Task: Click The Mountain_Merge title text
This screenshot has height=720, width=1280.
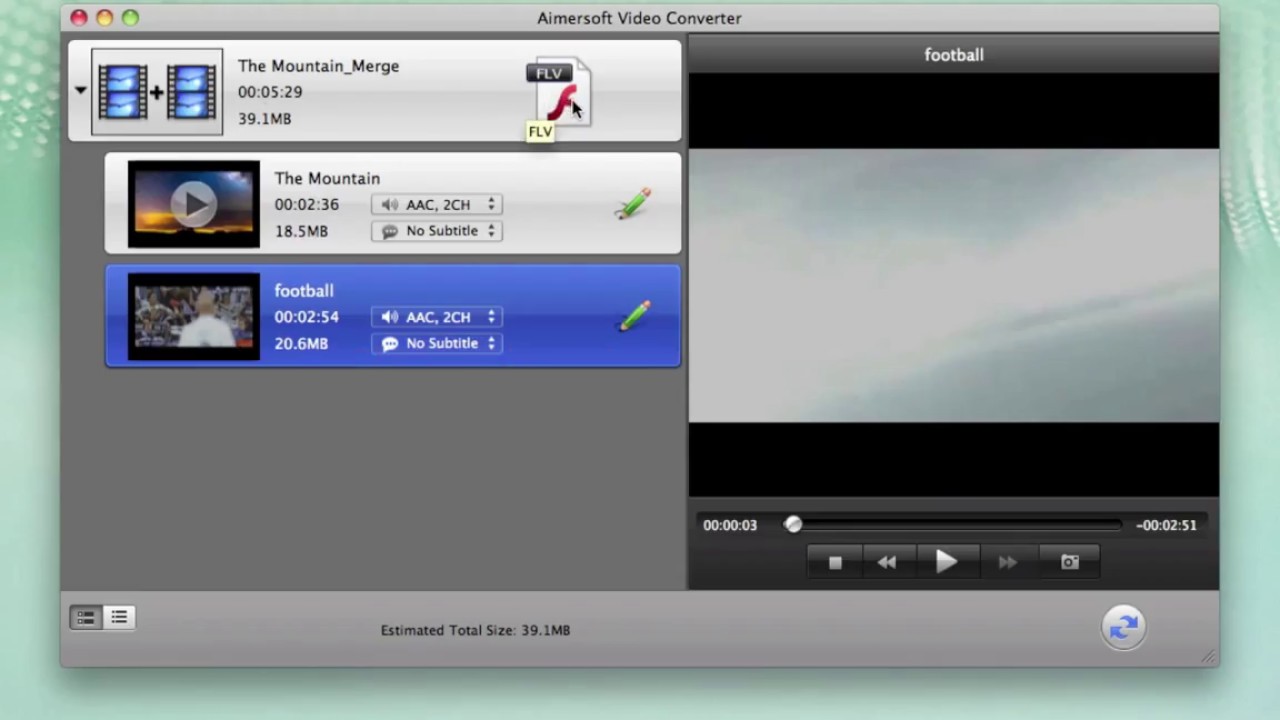Action: (x=318, y=66)
